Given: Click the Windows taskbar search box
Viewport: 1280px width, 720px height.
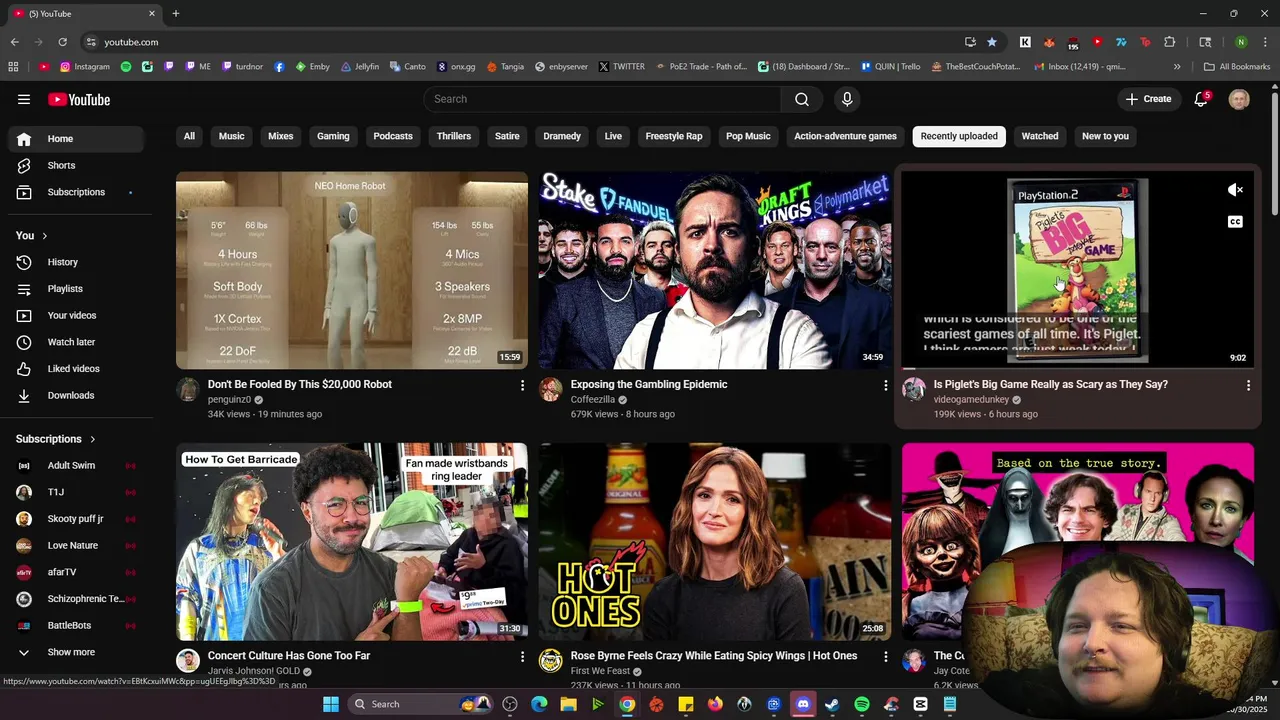Looking at the screenshot, I should tap(419, 704).
